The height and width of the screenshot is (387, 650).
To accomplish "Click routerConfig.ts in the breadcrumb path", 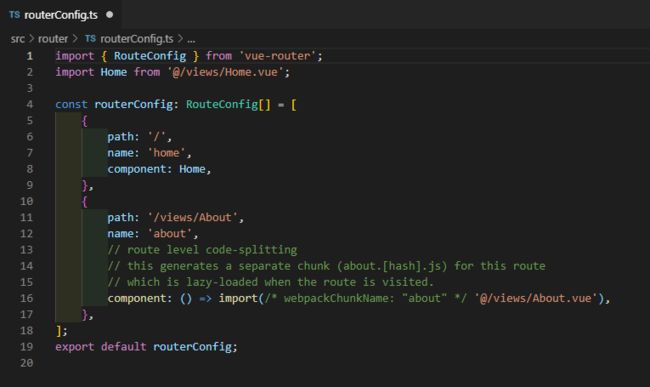I will tap(137, 39).
